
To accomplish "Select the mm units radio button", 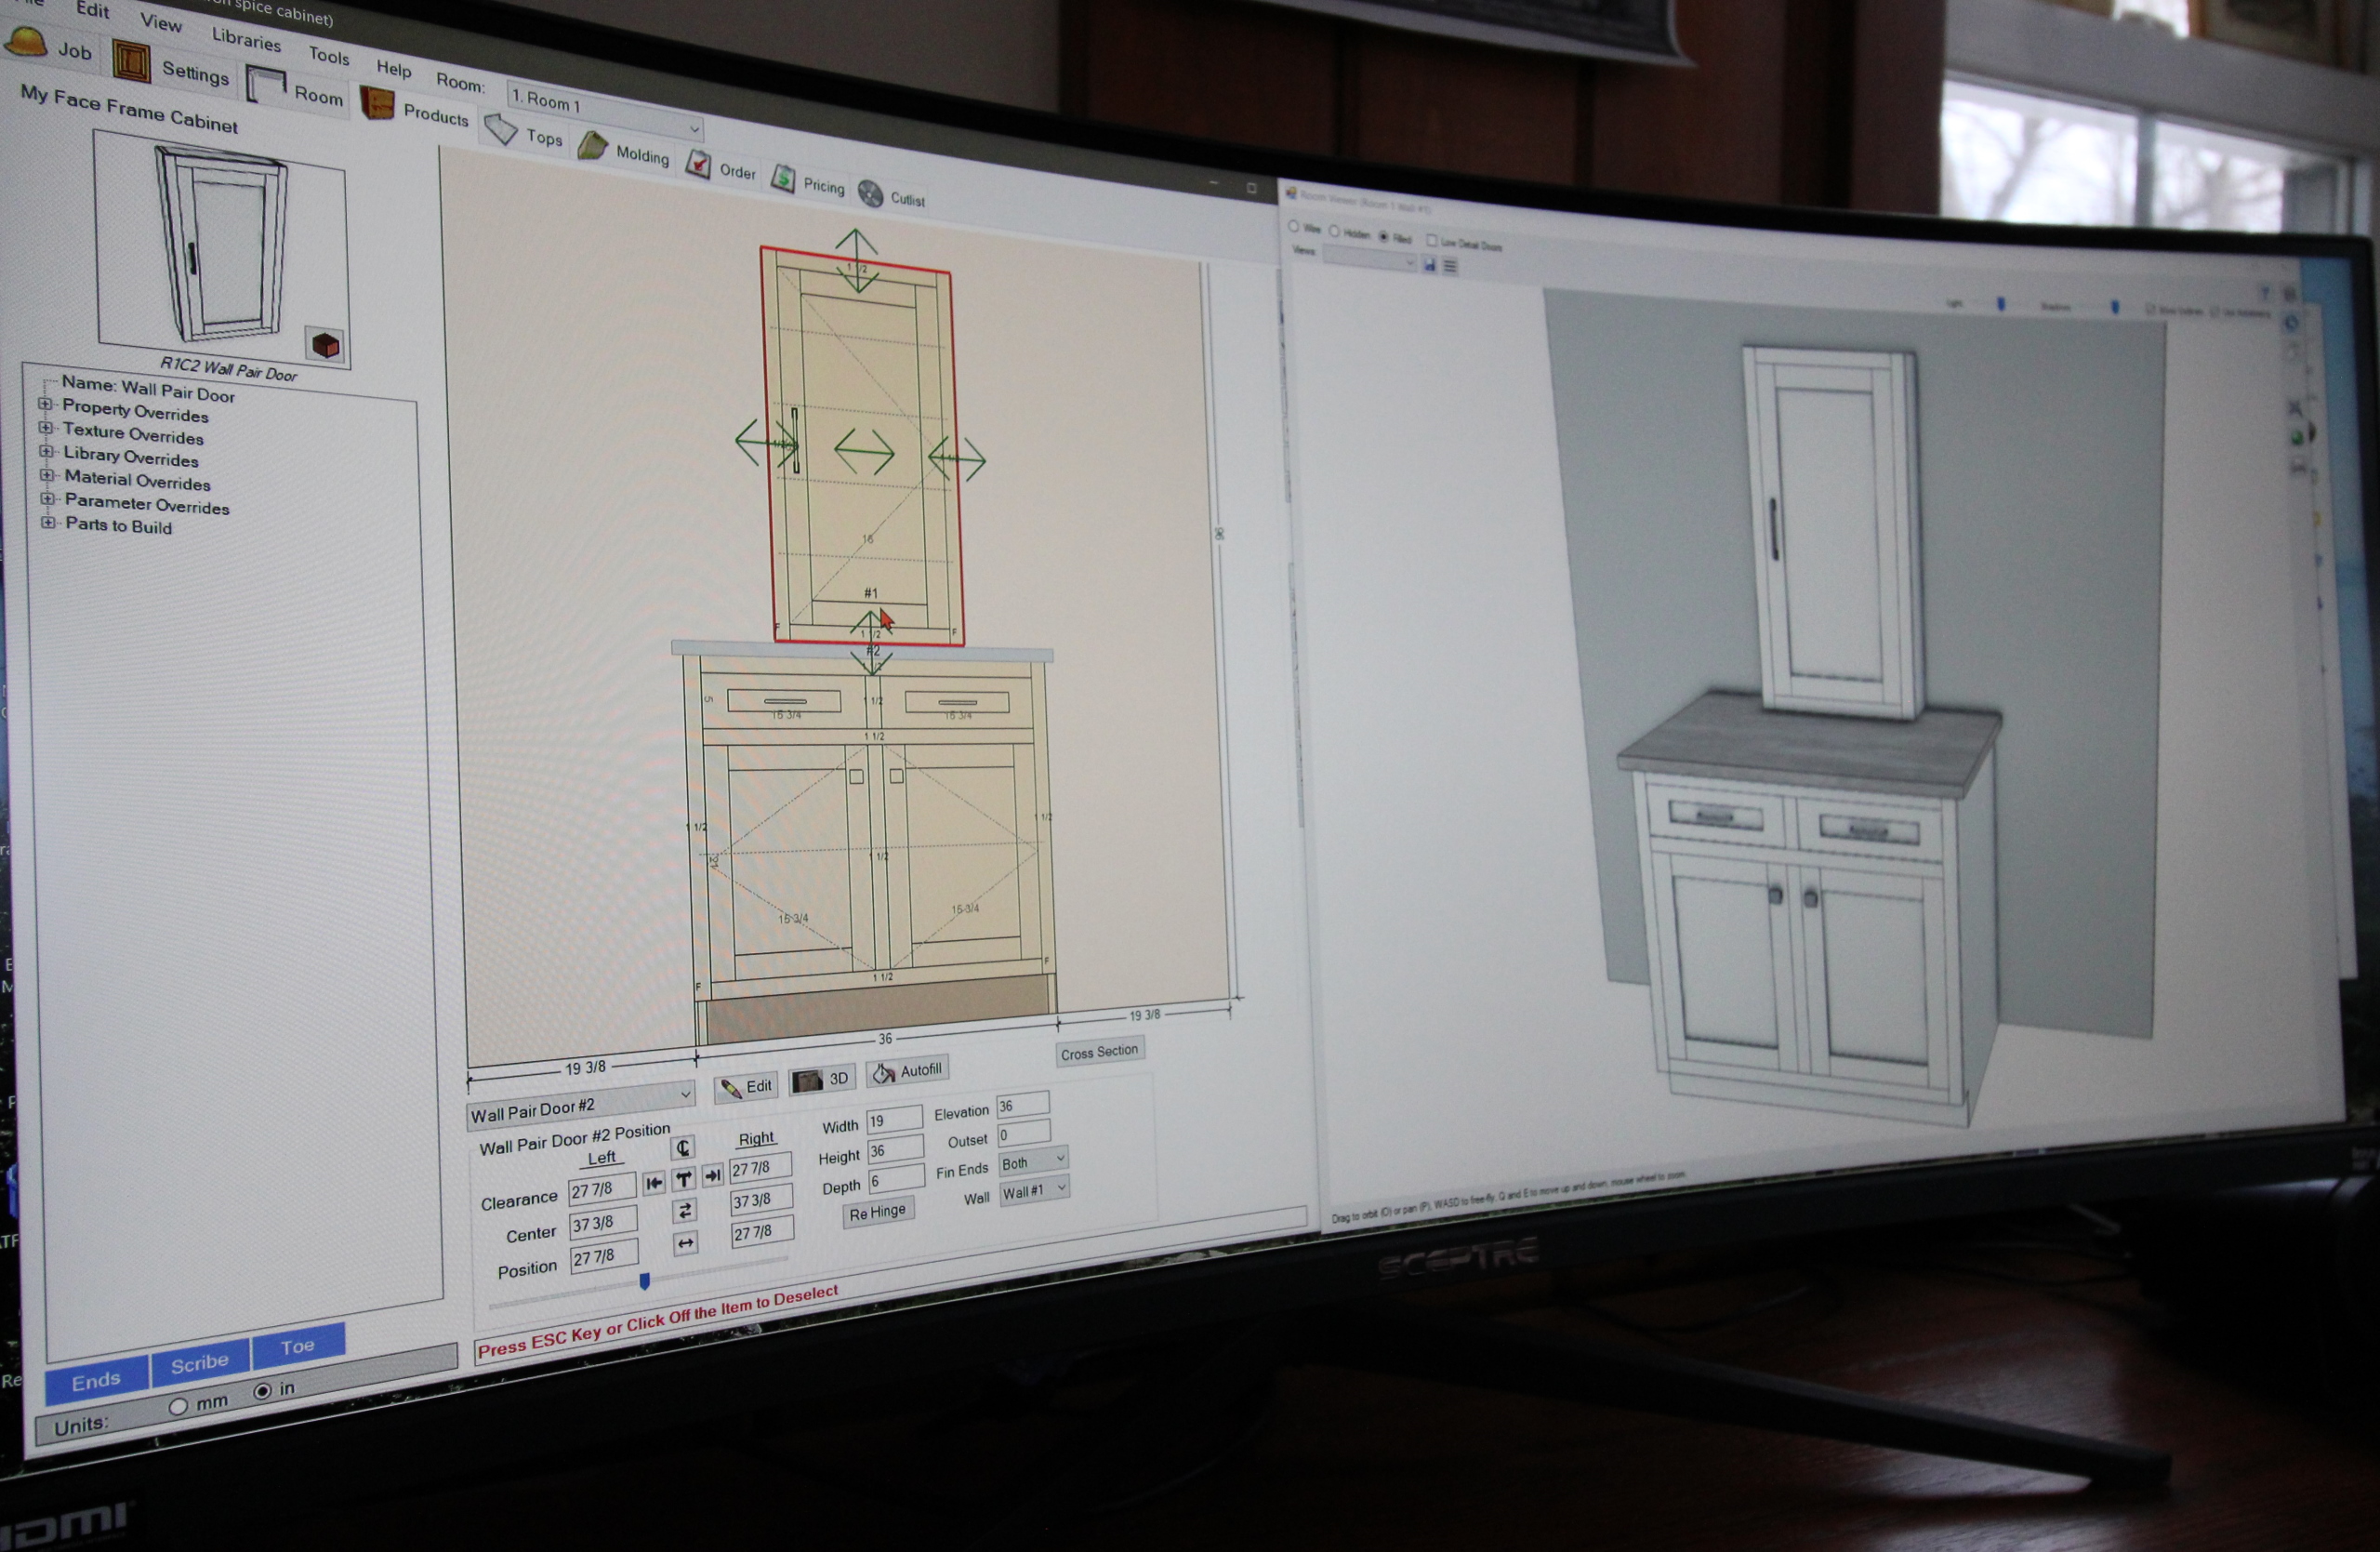I will 179,1406.
